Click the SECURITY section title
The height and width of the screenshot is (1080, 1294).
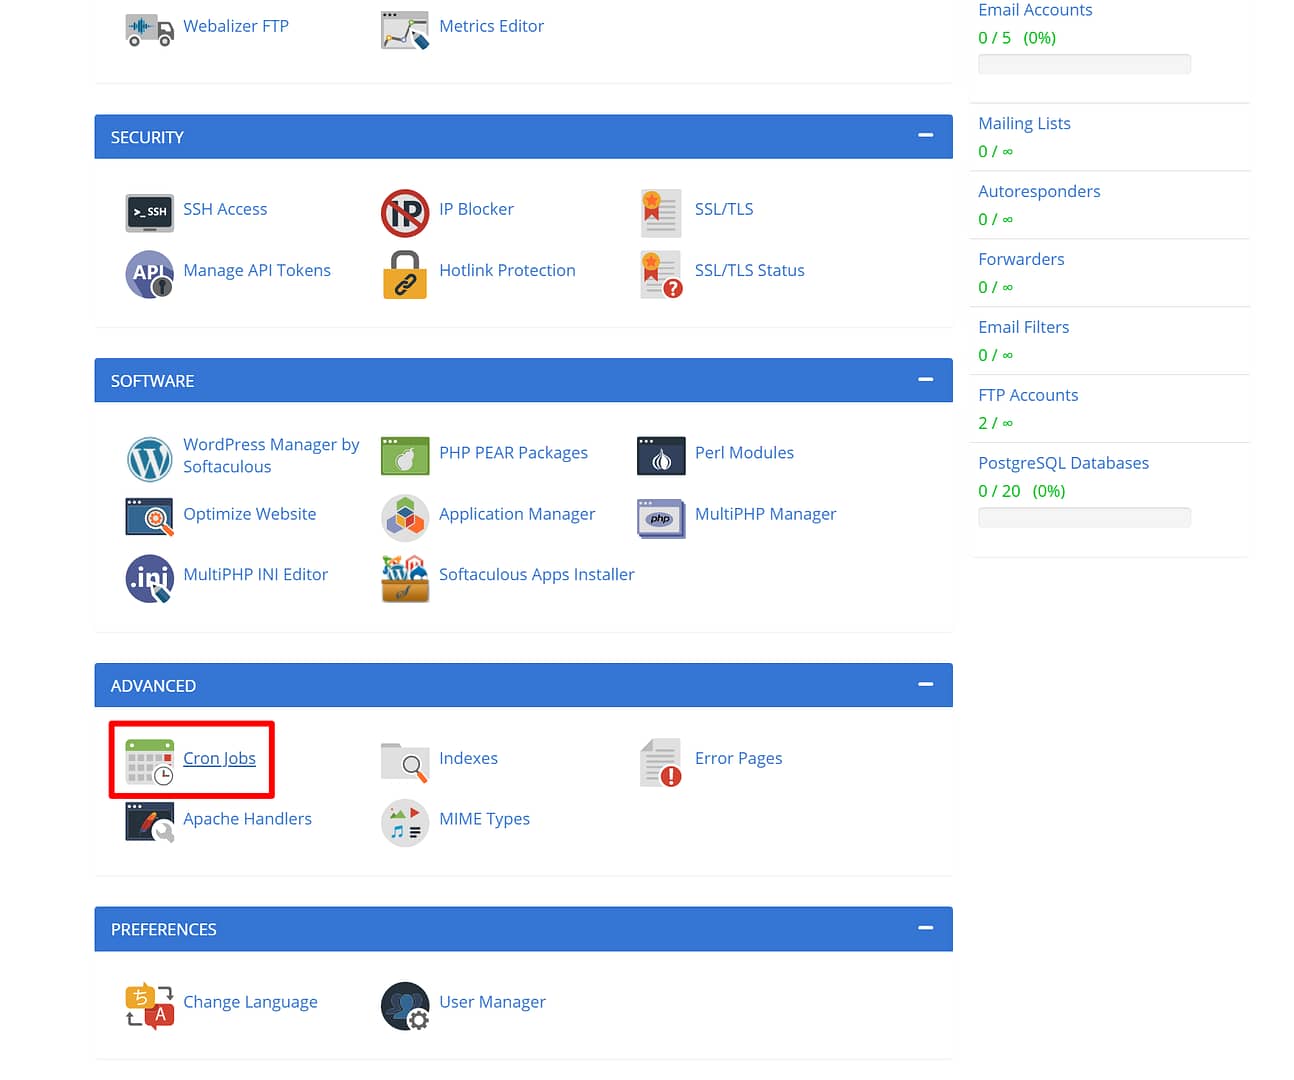coord(147,137)
